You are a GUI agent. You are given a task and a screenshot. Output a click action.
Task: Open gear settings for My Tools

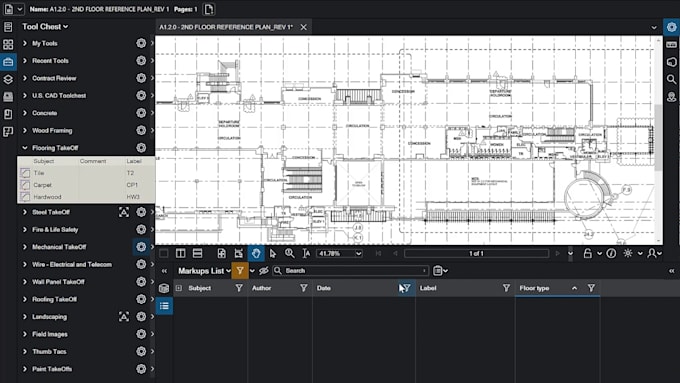click(141, 43)
